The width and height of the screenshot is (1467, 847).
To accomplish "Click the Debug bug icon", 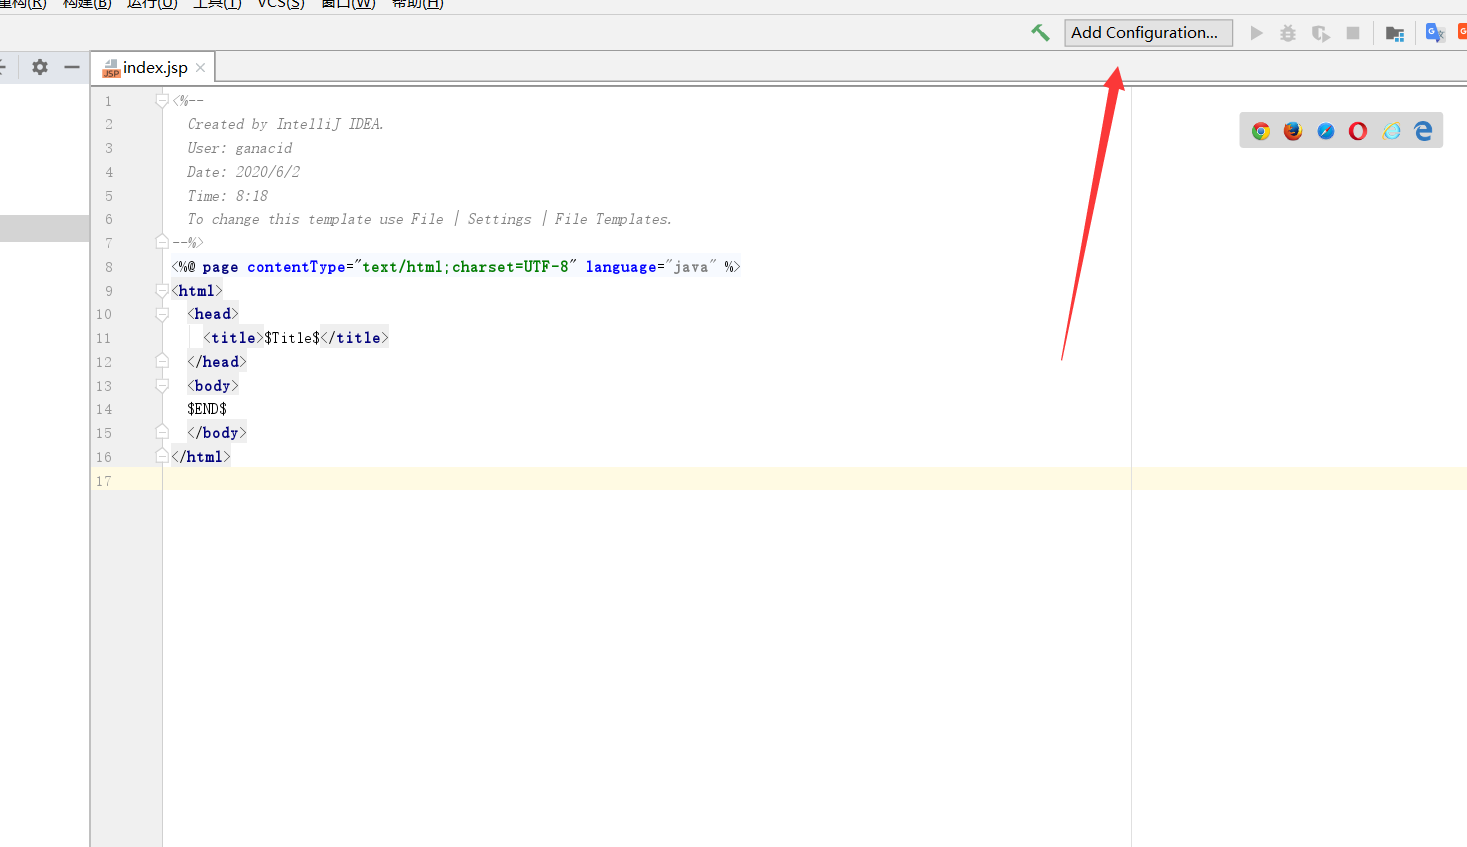I will coord(1288,33).
